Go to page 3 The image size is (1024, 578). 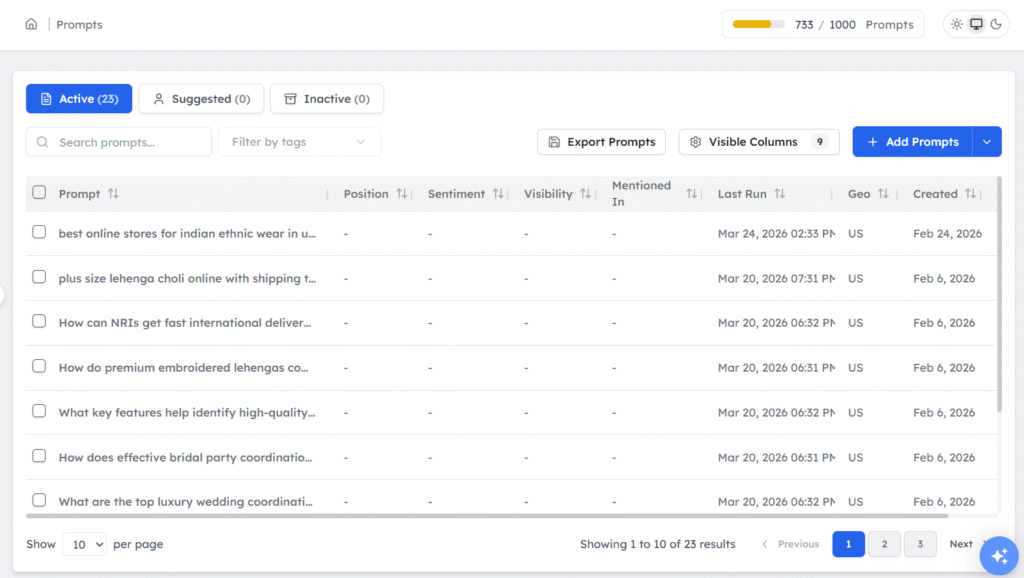[x=920, y=544]
